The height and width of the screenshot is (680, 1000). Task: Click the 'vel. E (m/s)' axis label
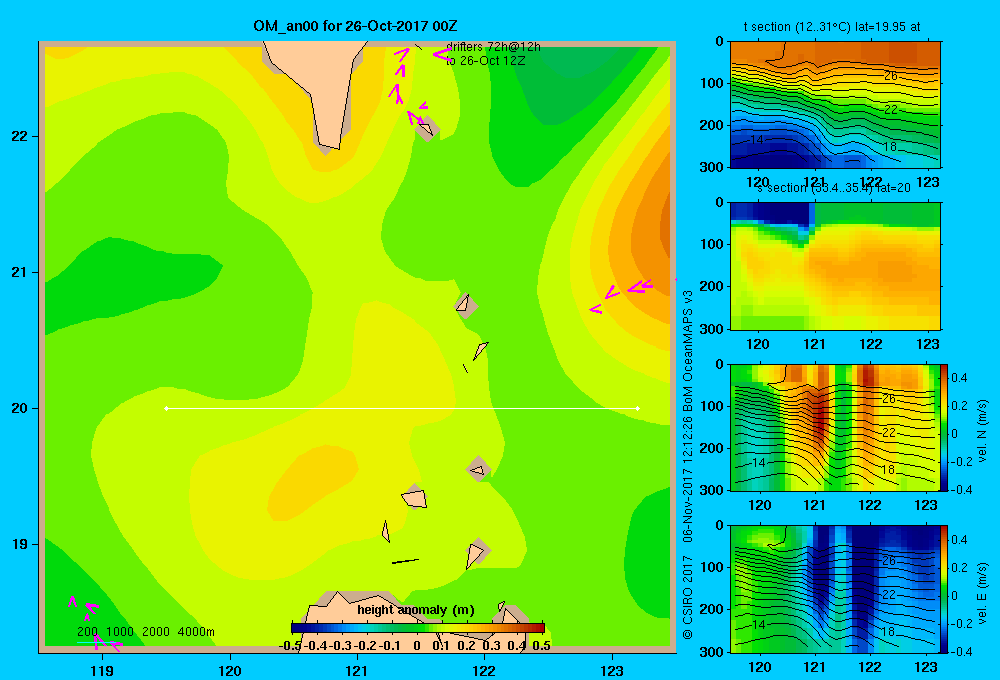(983, 593)
